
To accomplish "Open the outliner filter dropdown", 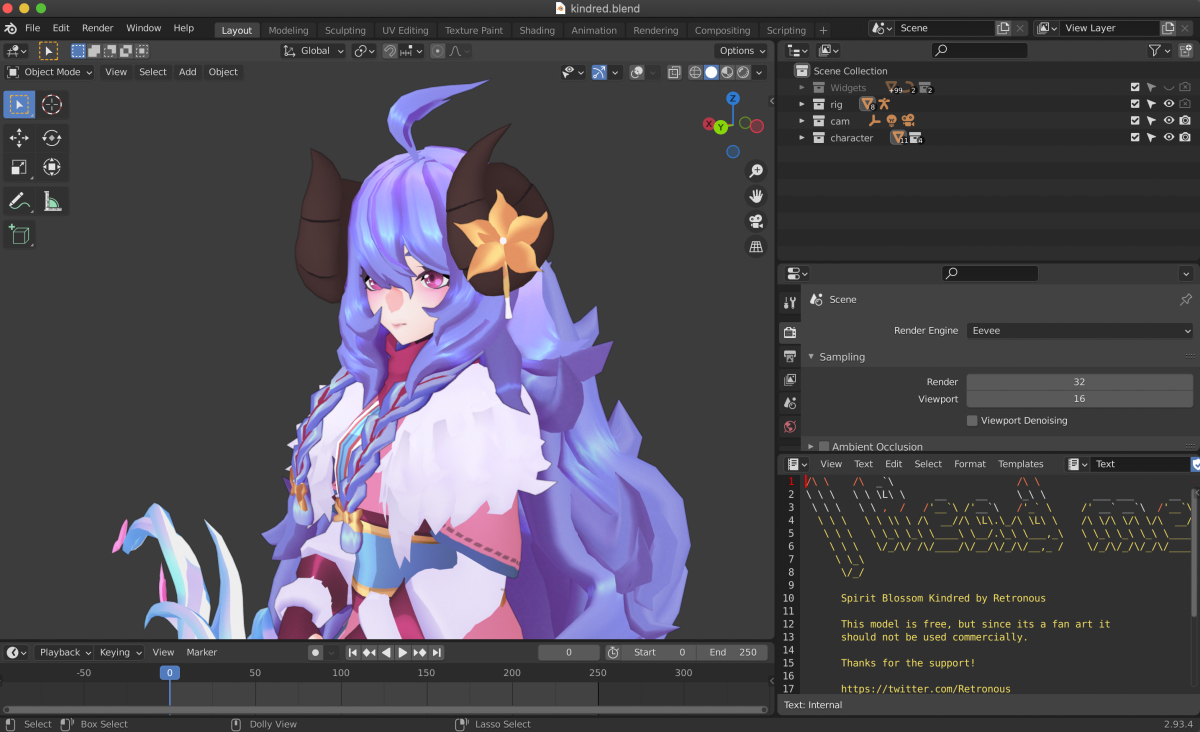I will click(1159, 50).
